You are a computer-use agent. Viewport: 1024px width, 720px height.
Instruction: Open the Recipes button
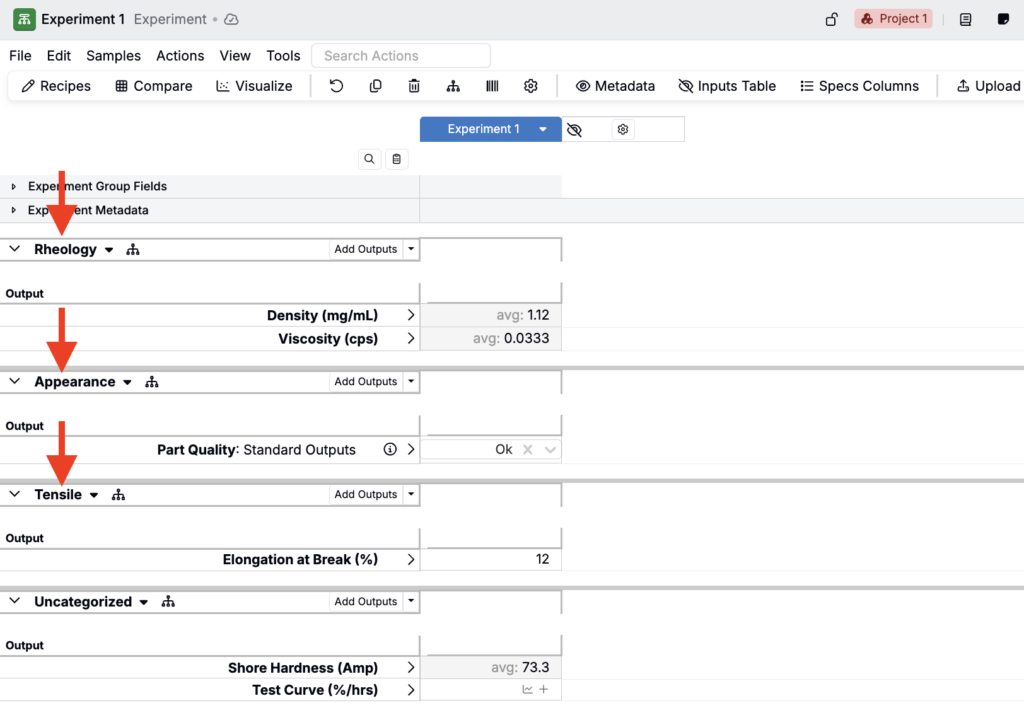(56, 86)
